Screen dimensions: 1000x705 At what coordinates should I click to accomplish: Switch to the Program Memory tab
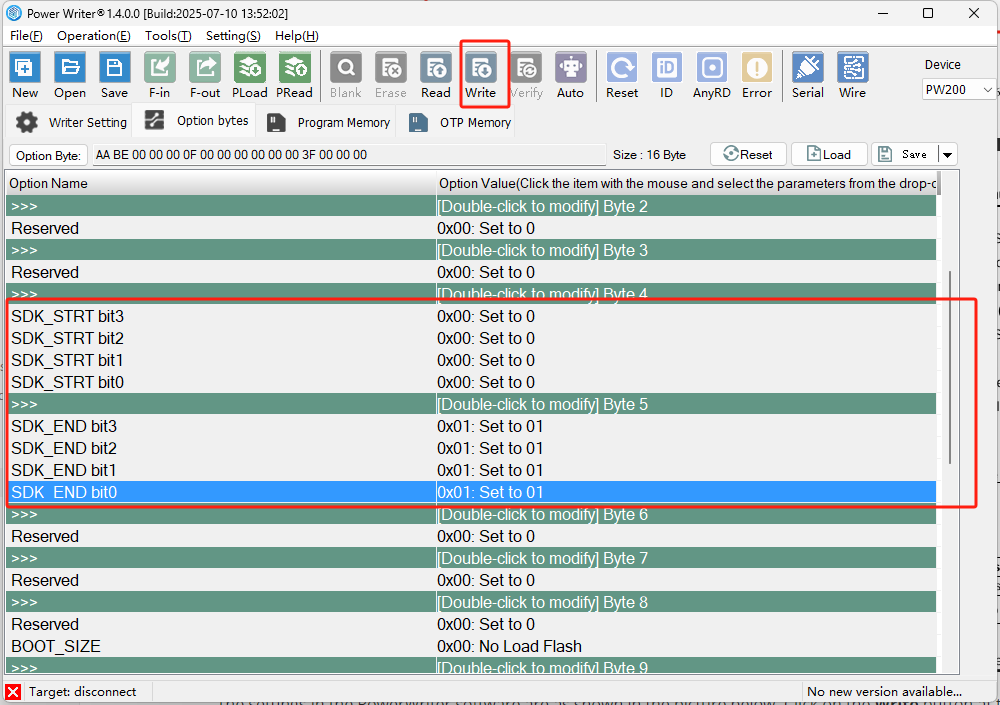tap(328, 122)
